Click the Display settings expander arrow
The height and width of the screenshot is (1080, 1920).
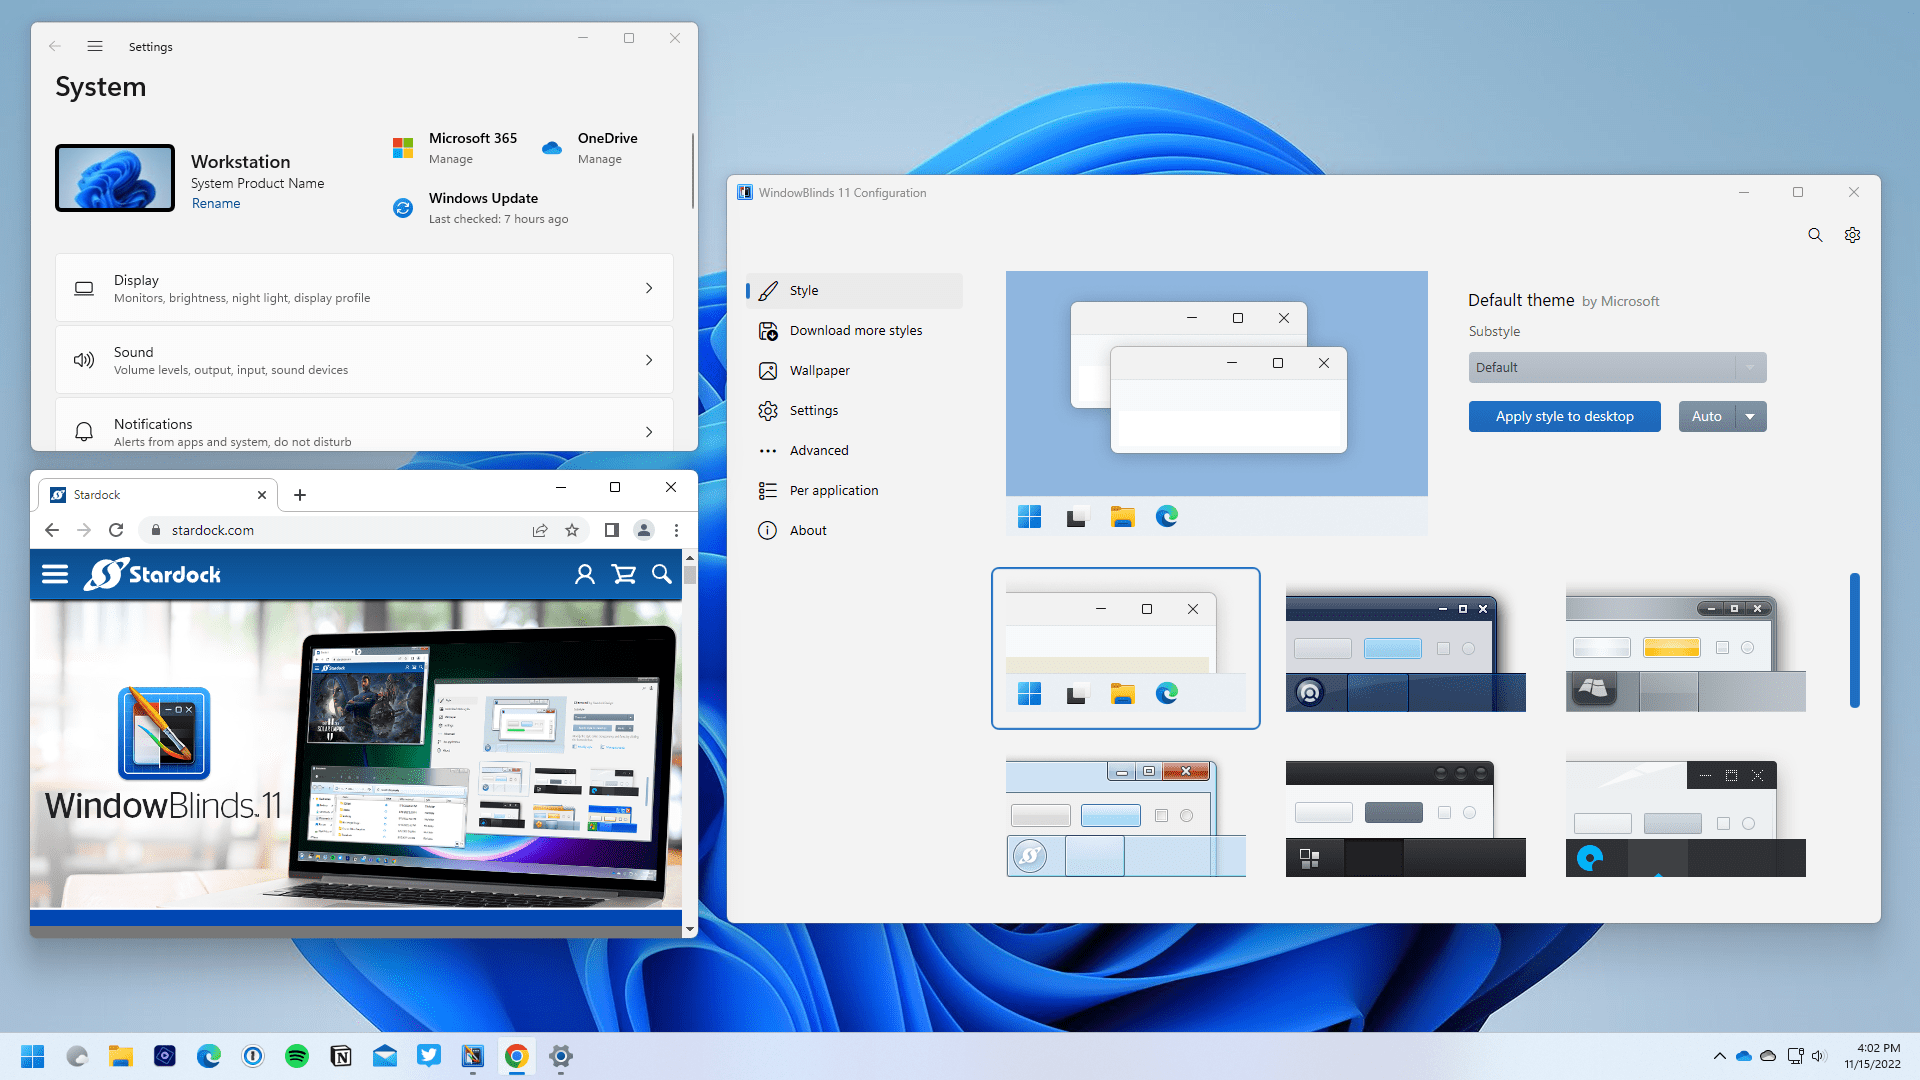tap(649, 287)
